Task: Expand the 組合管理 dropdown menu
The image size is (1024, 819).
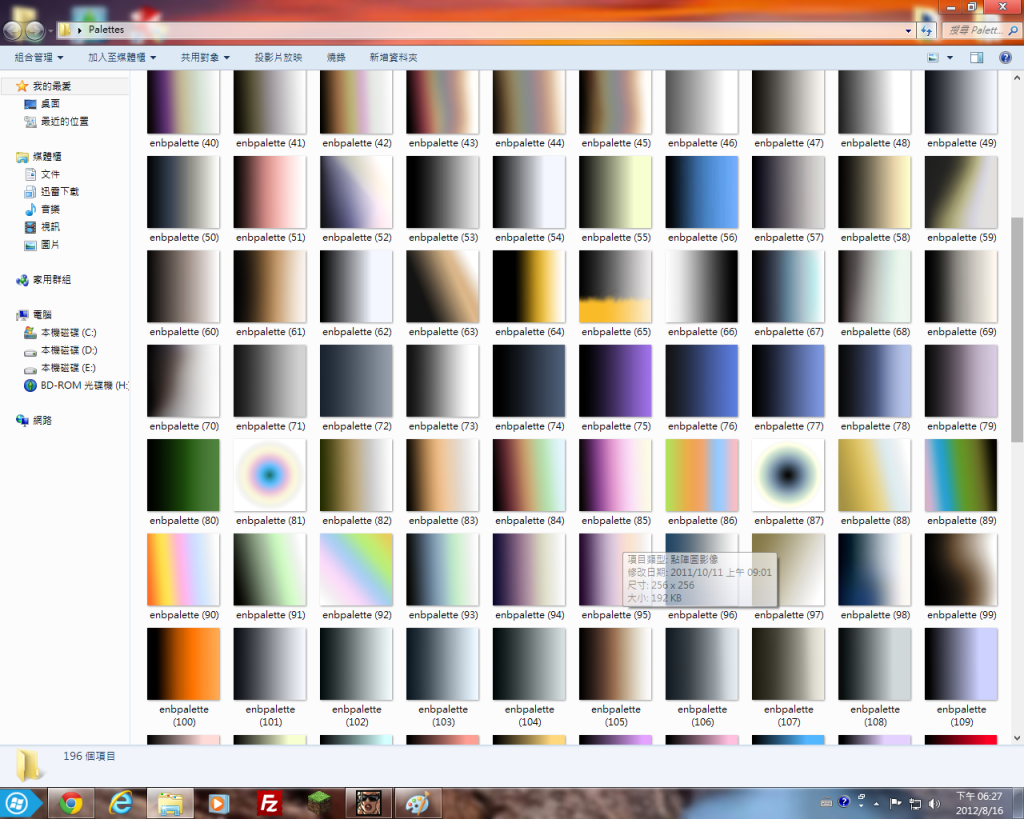Action: 39,58
